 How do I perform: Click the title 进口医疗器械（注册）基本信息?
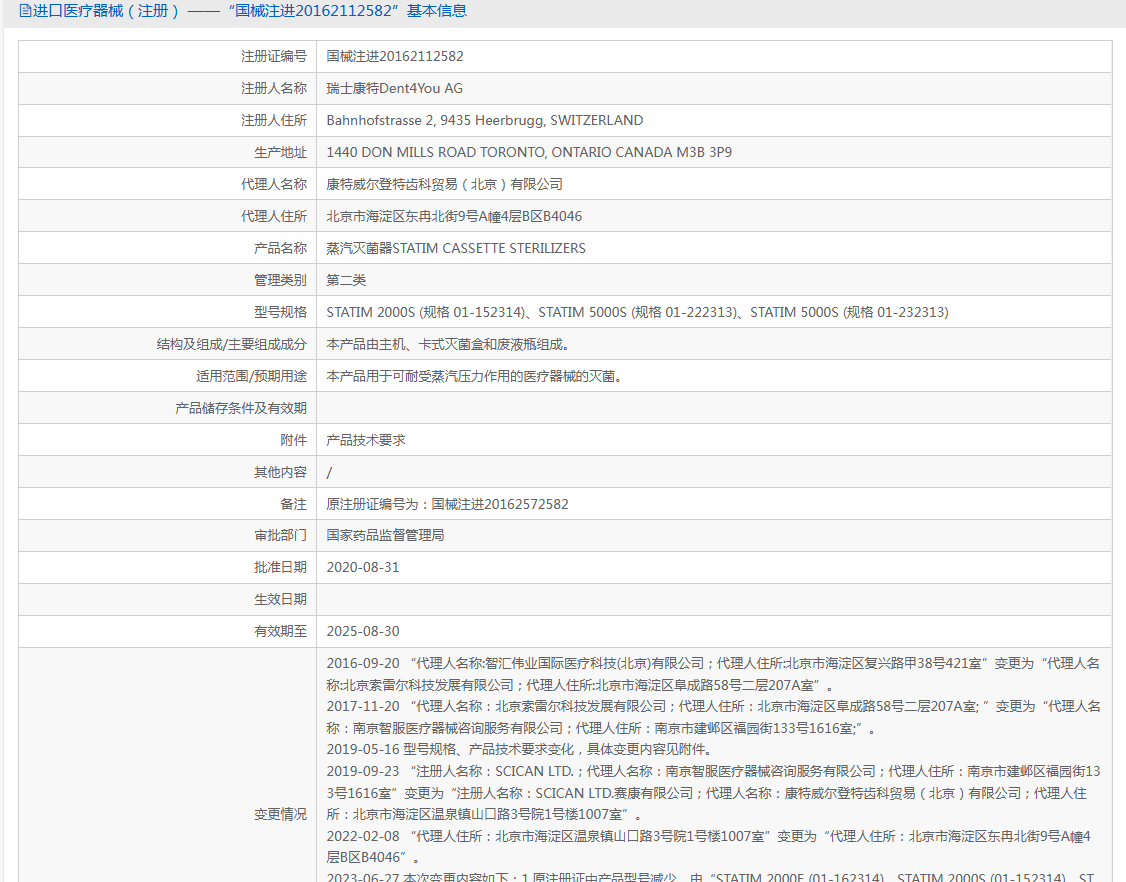[249, 11]
